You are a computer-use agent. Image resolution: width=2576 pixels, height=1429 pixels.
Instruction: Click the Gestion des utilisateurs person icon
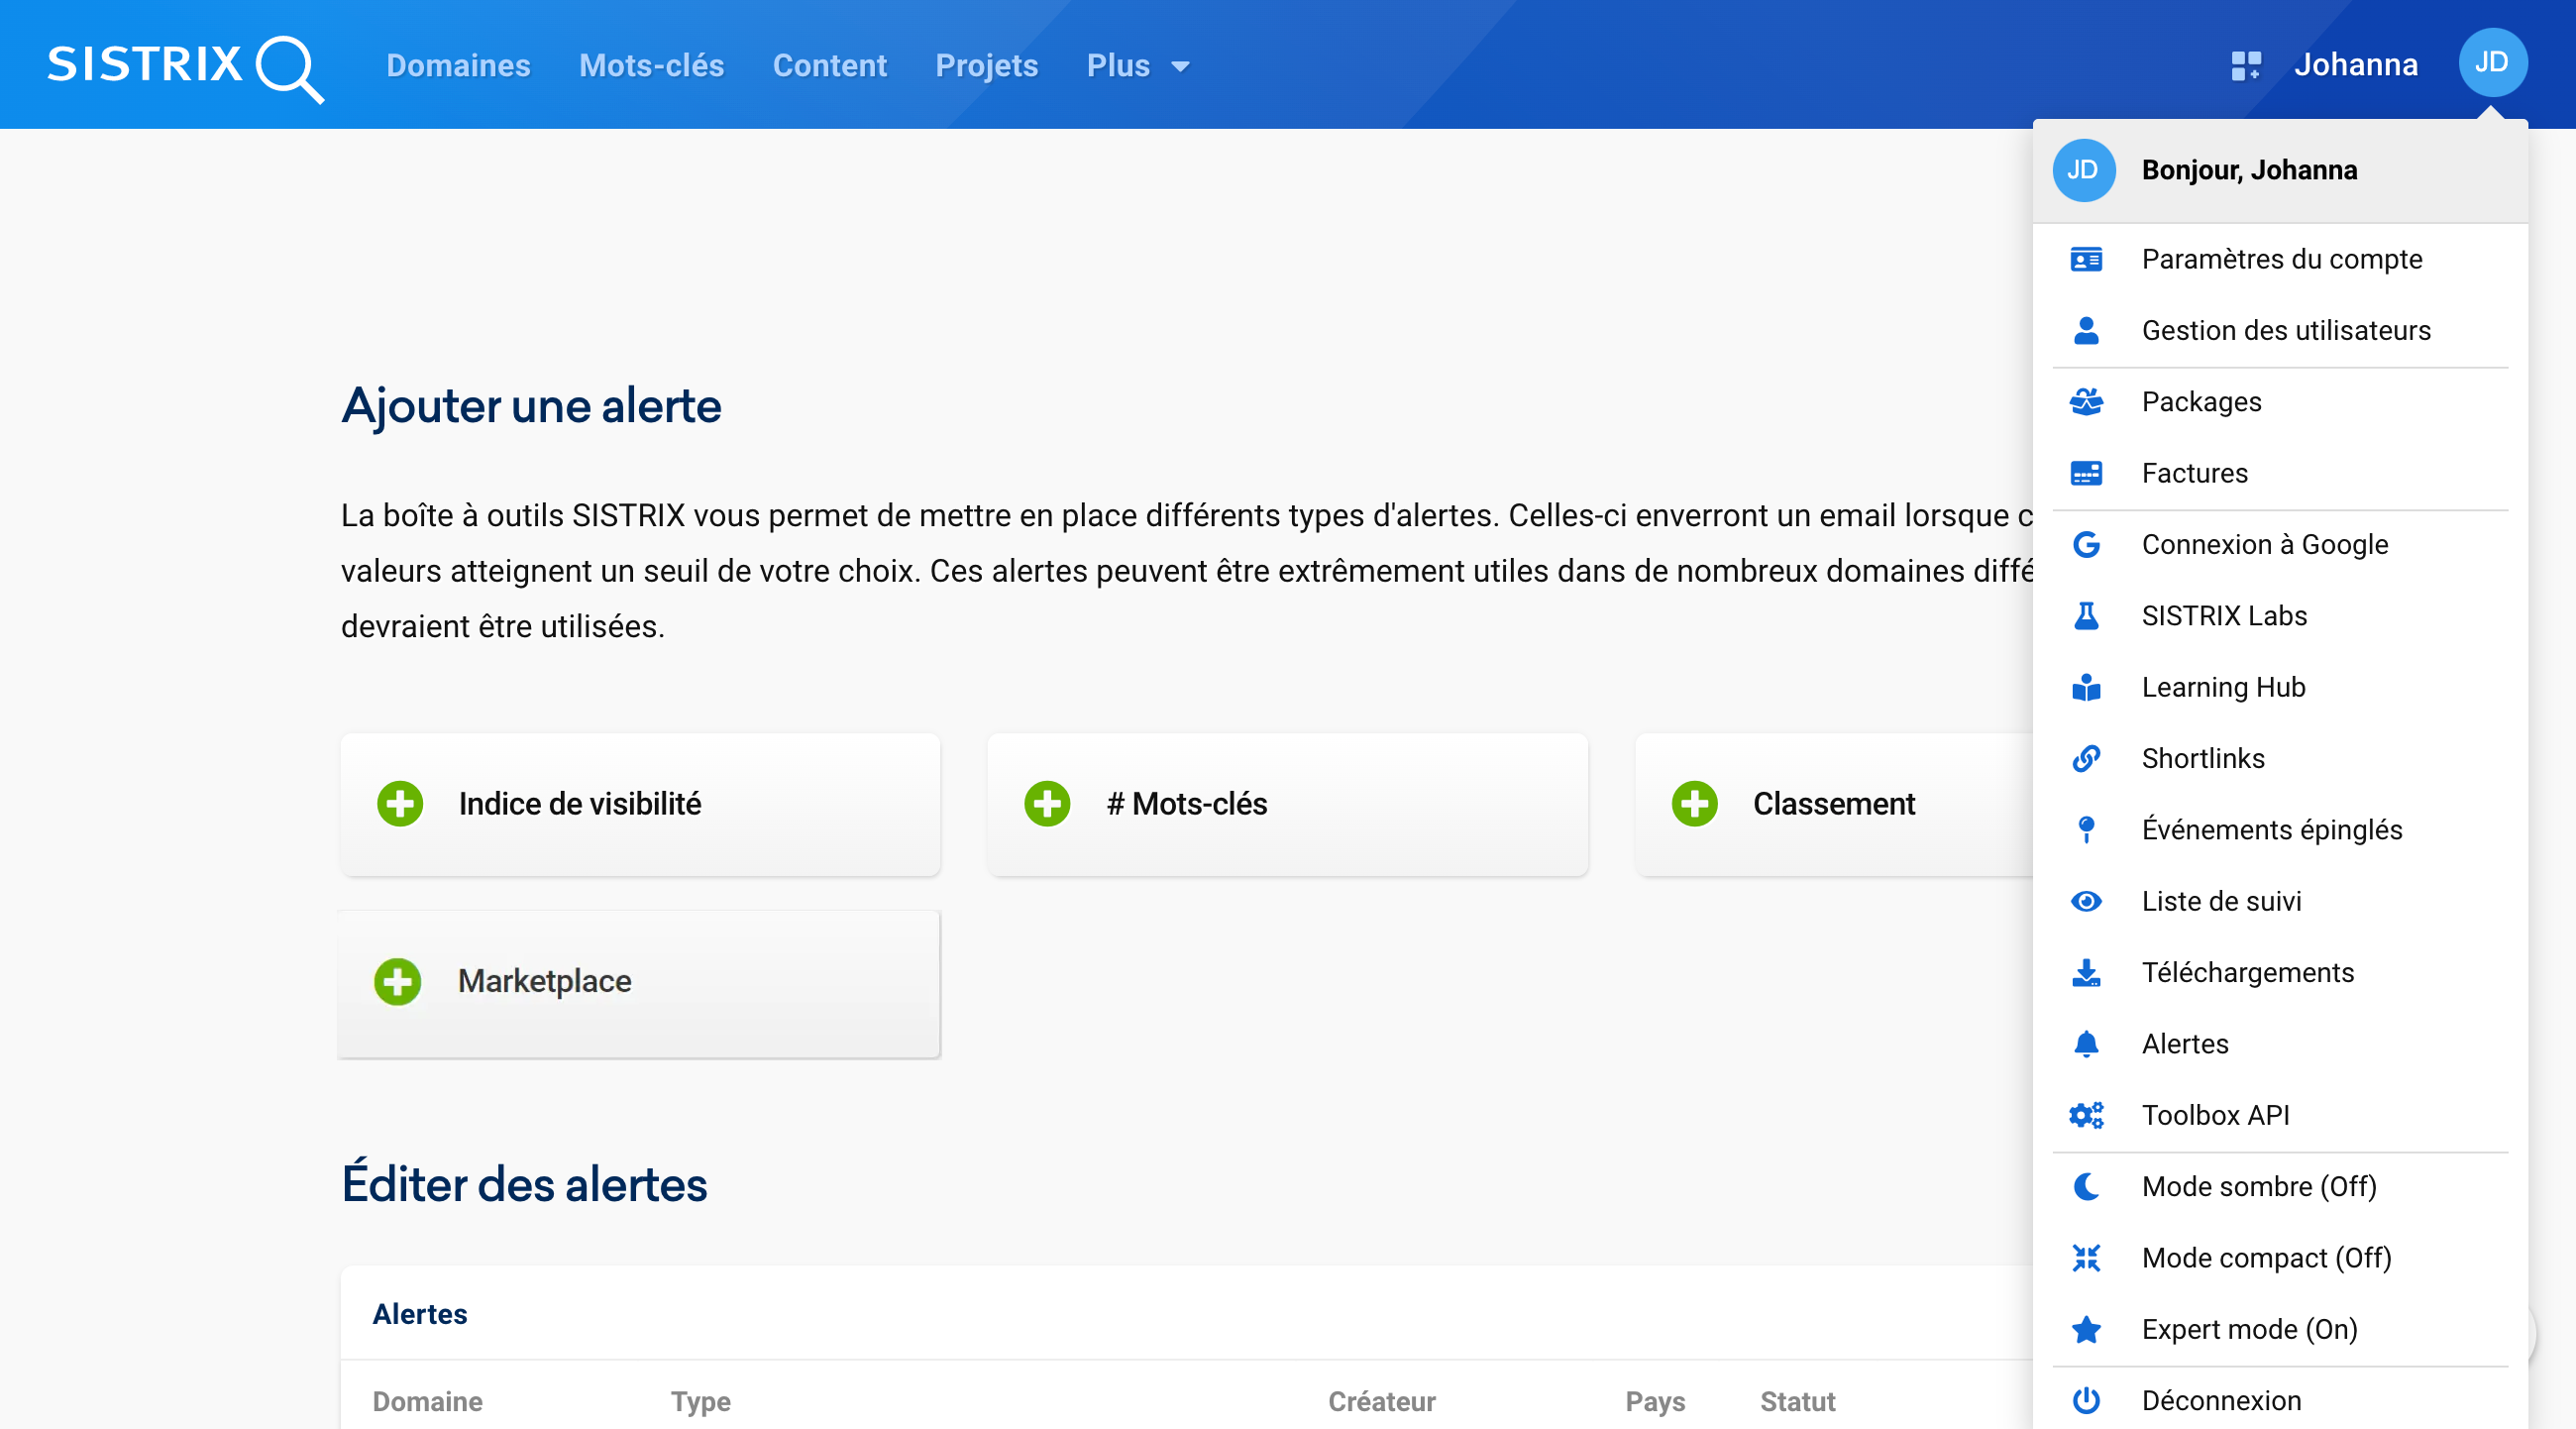pyautogui.click(x=2086, y=331)
